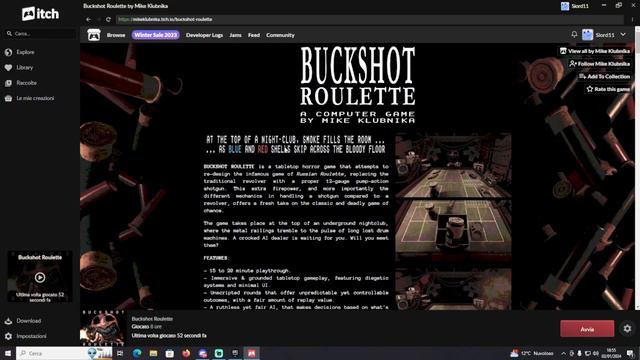Open the Jams tab
Viewport: 640px width, 360px height.
(x=235, y=35)
